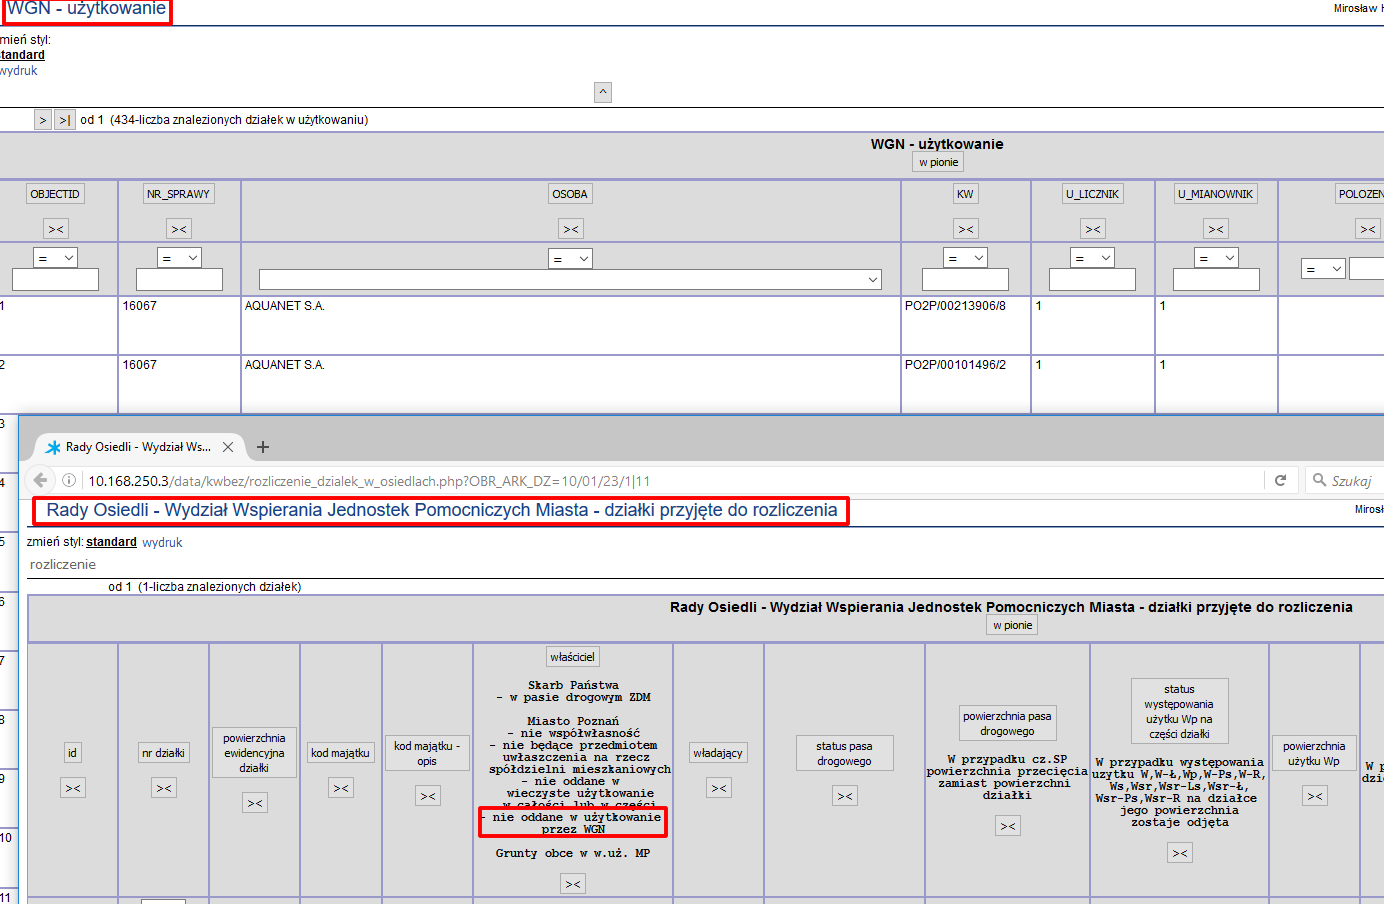This screenshot has height=904, width=1384.
Task: Open a new browser tab
Action: point(263,447)
